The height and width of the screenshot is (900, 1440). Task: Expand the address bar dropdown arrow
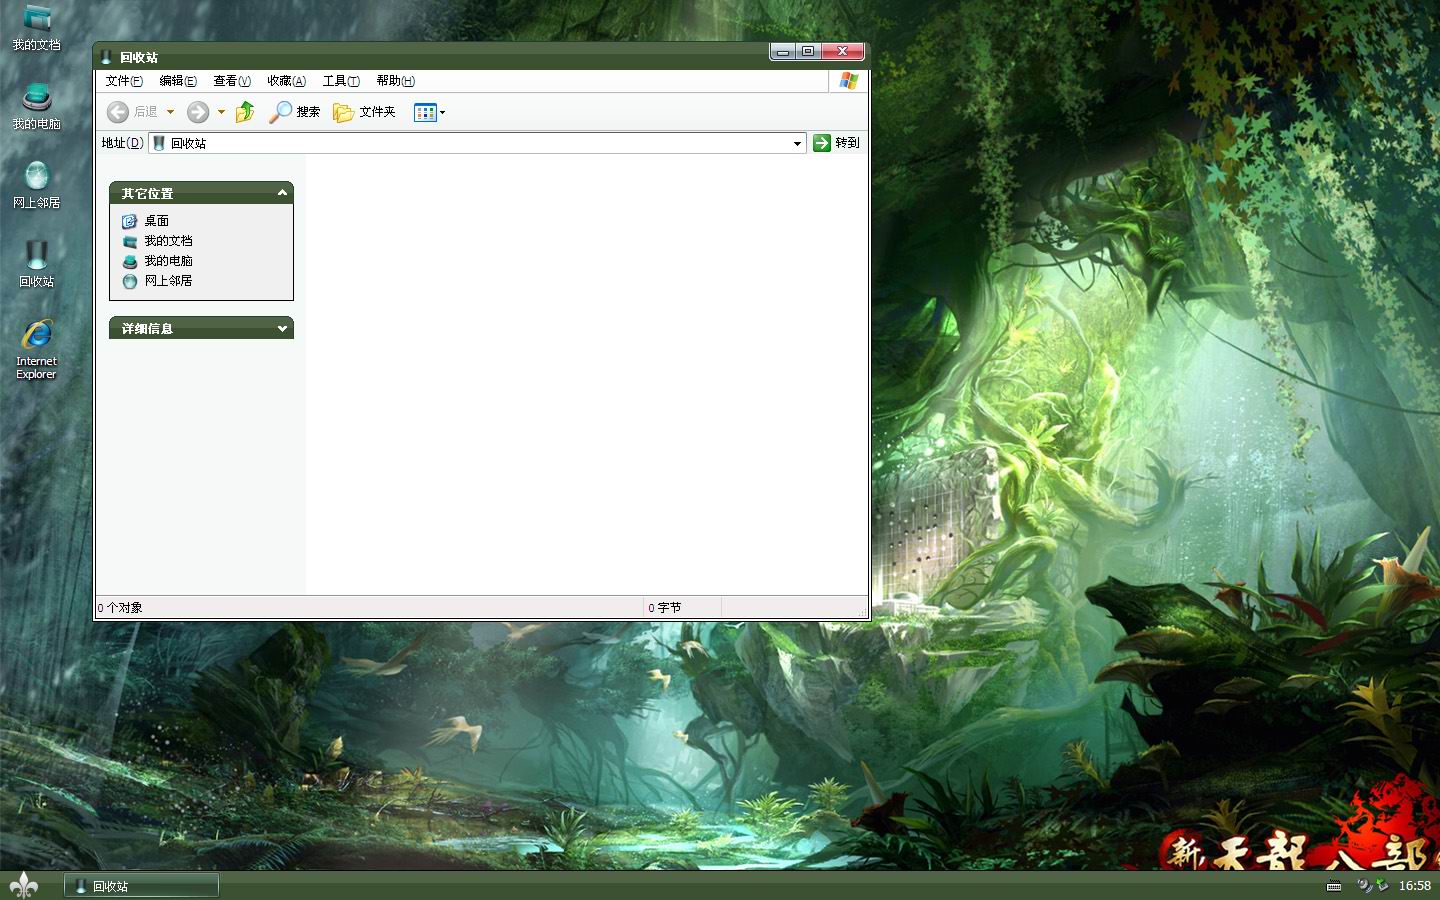(797, 143)
